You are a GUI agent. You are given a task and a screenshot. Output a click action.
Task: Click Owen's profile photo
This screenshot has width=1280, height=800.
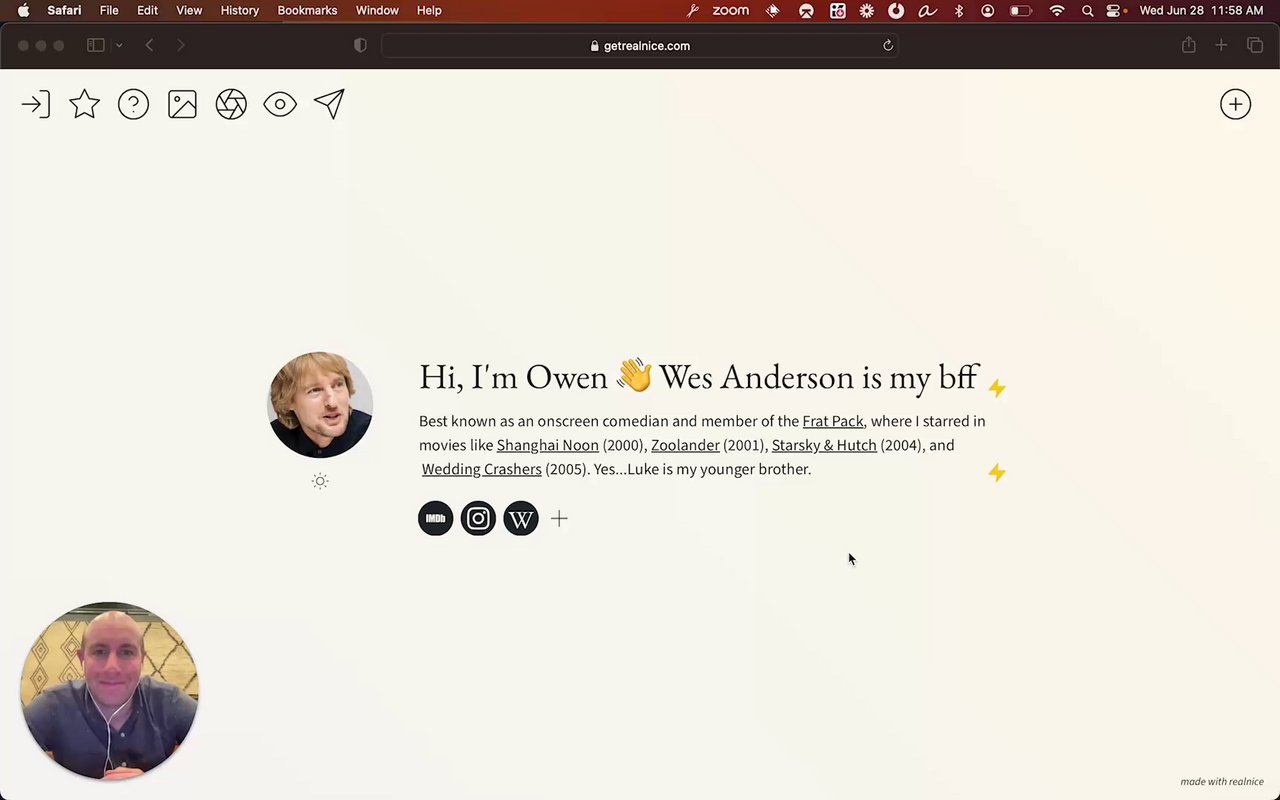320,404
